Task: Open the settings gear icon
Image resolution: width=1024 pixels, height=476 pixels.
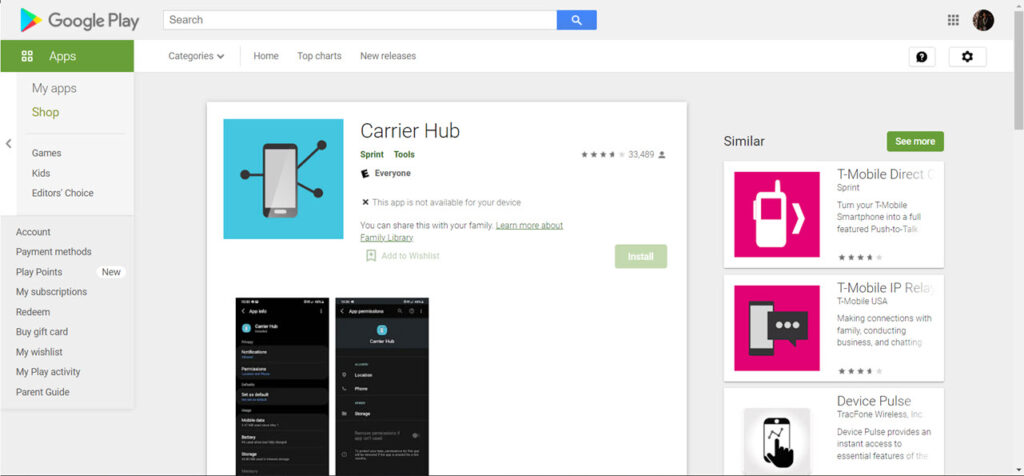Action: pos(967,57)
